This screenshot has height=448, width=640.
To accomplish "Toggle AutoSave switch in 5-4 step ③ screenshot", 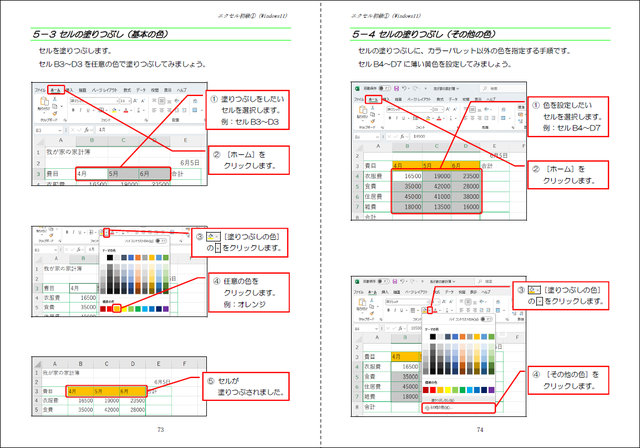I will [383, 282].
